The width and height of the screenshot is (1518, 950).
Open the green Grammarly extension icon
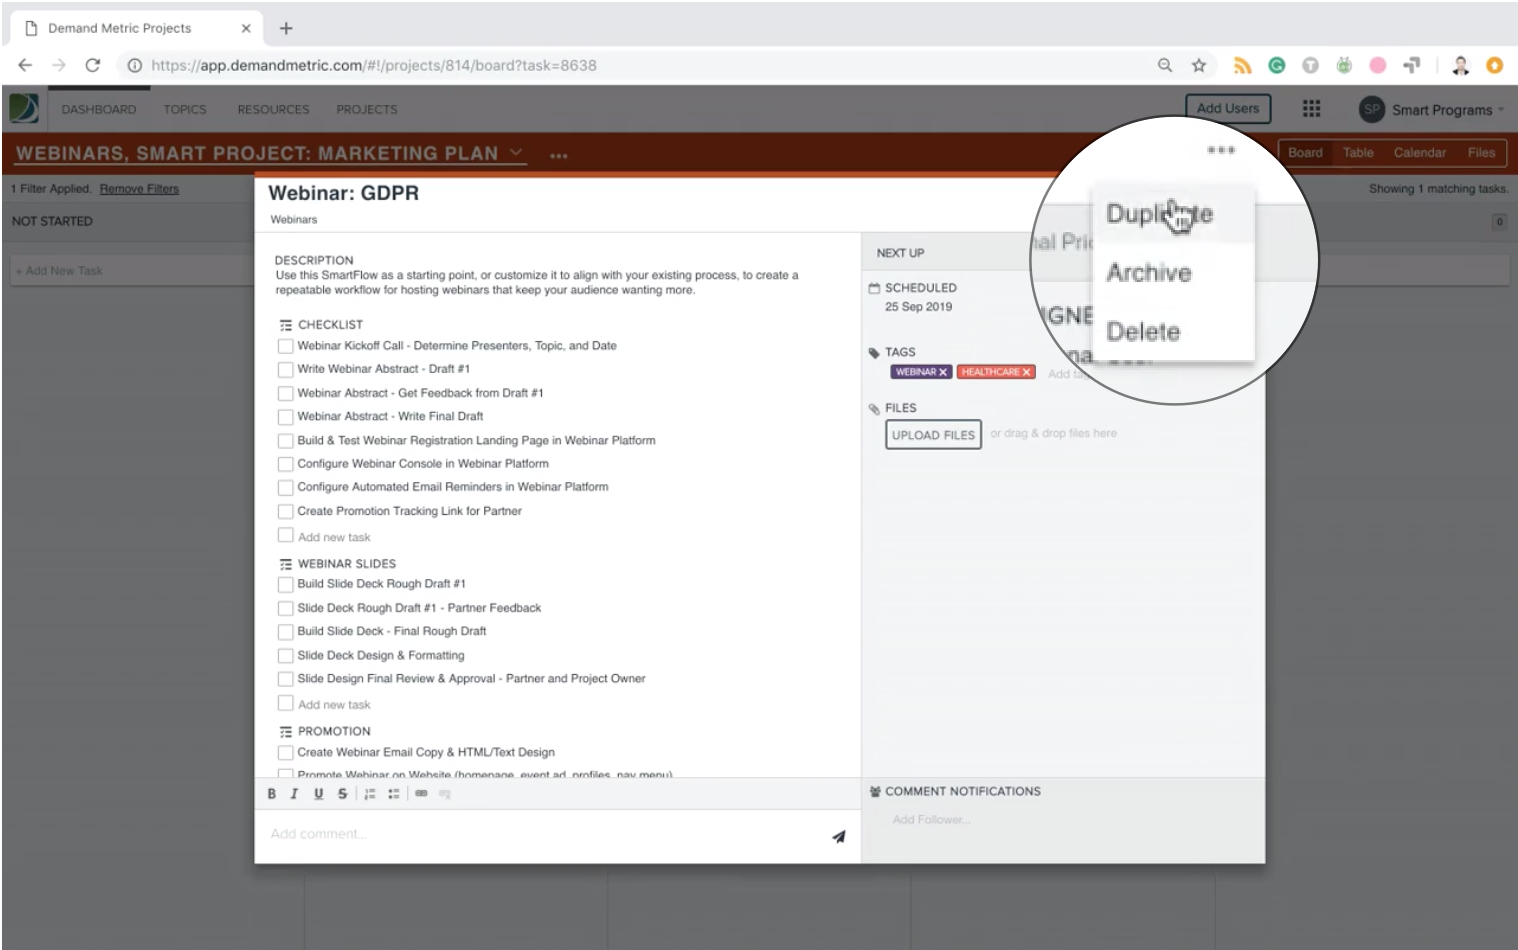click(1277, 65)
